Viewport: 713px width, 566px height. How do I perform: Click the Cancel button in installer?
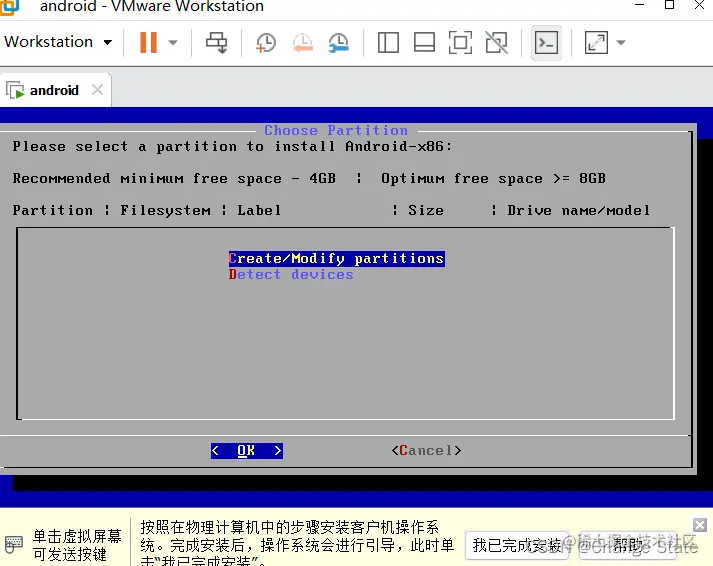pos(426,451)
